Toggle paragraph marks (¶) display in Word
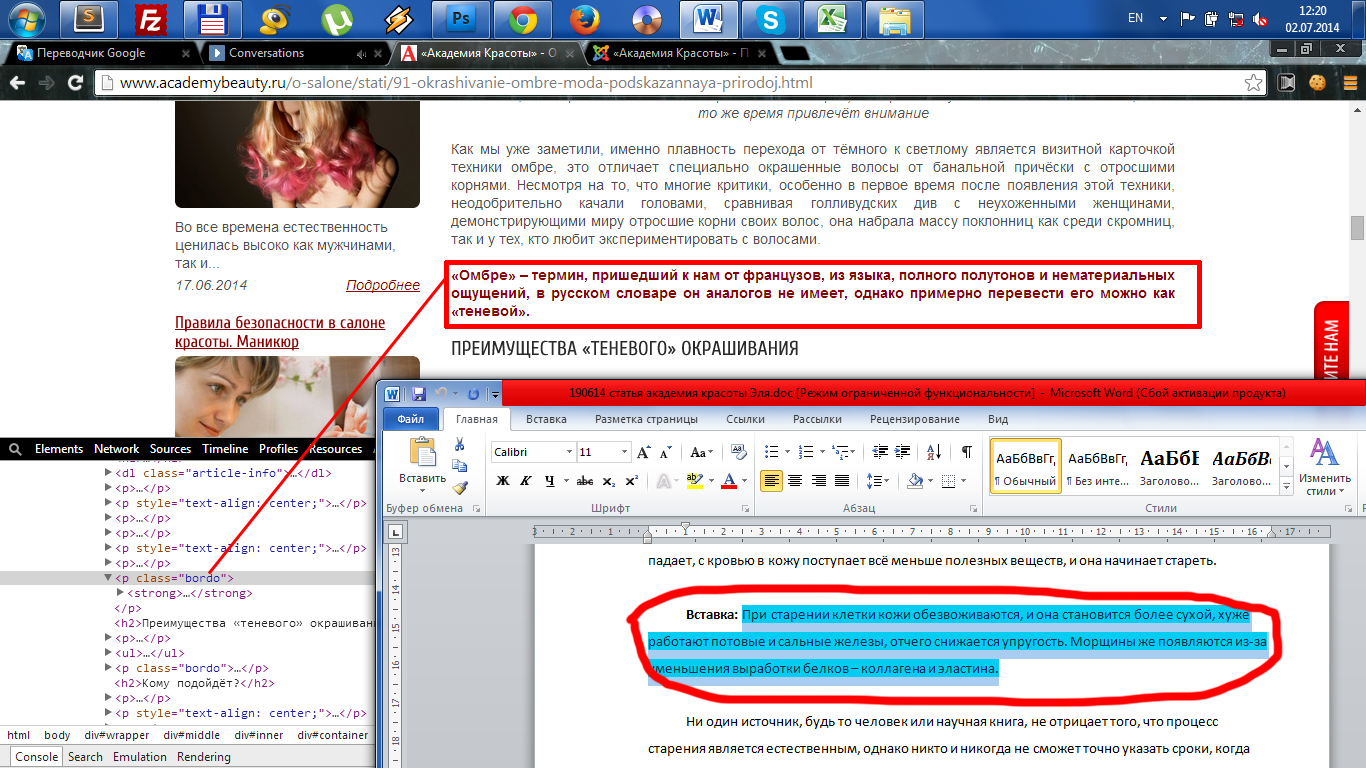 [x=967, y=452]
